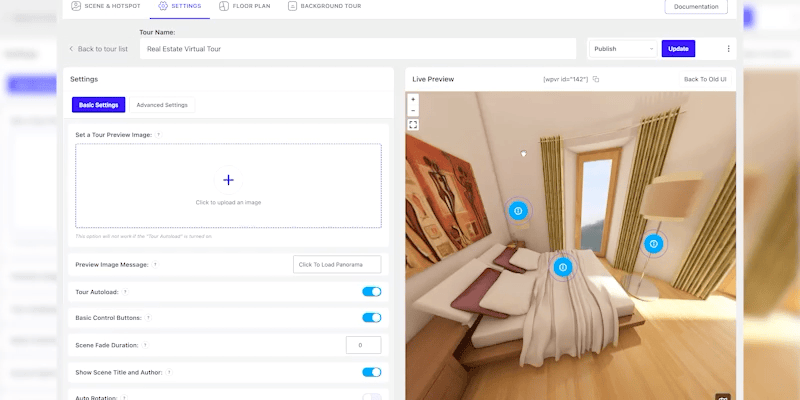Zoom in the live preview
This screenshot has width=800, height=400.
click(x=413, y=99)
